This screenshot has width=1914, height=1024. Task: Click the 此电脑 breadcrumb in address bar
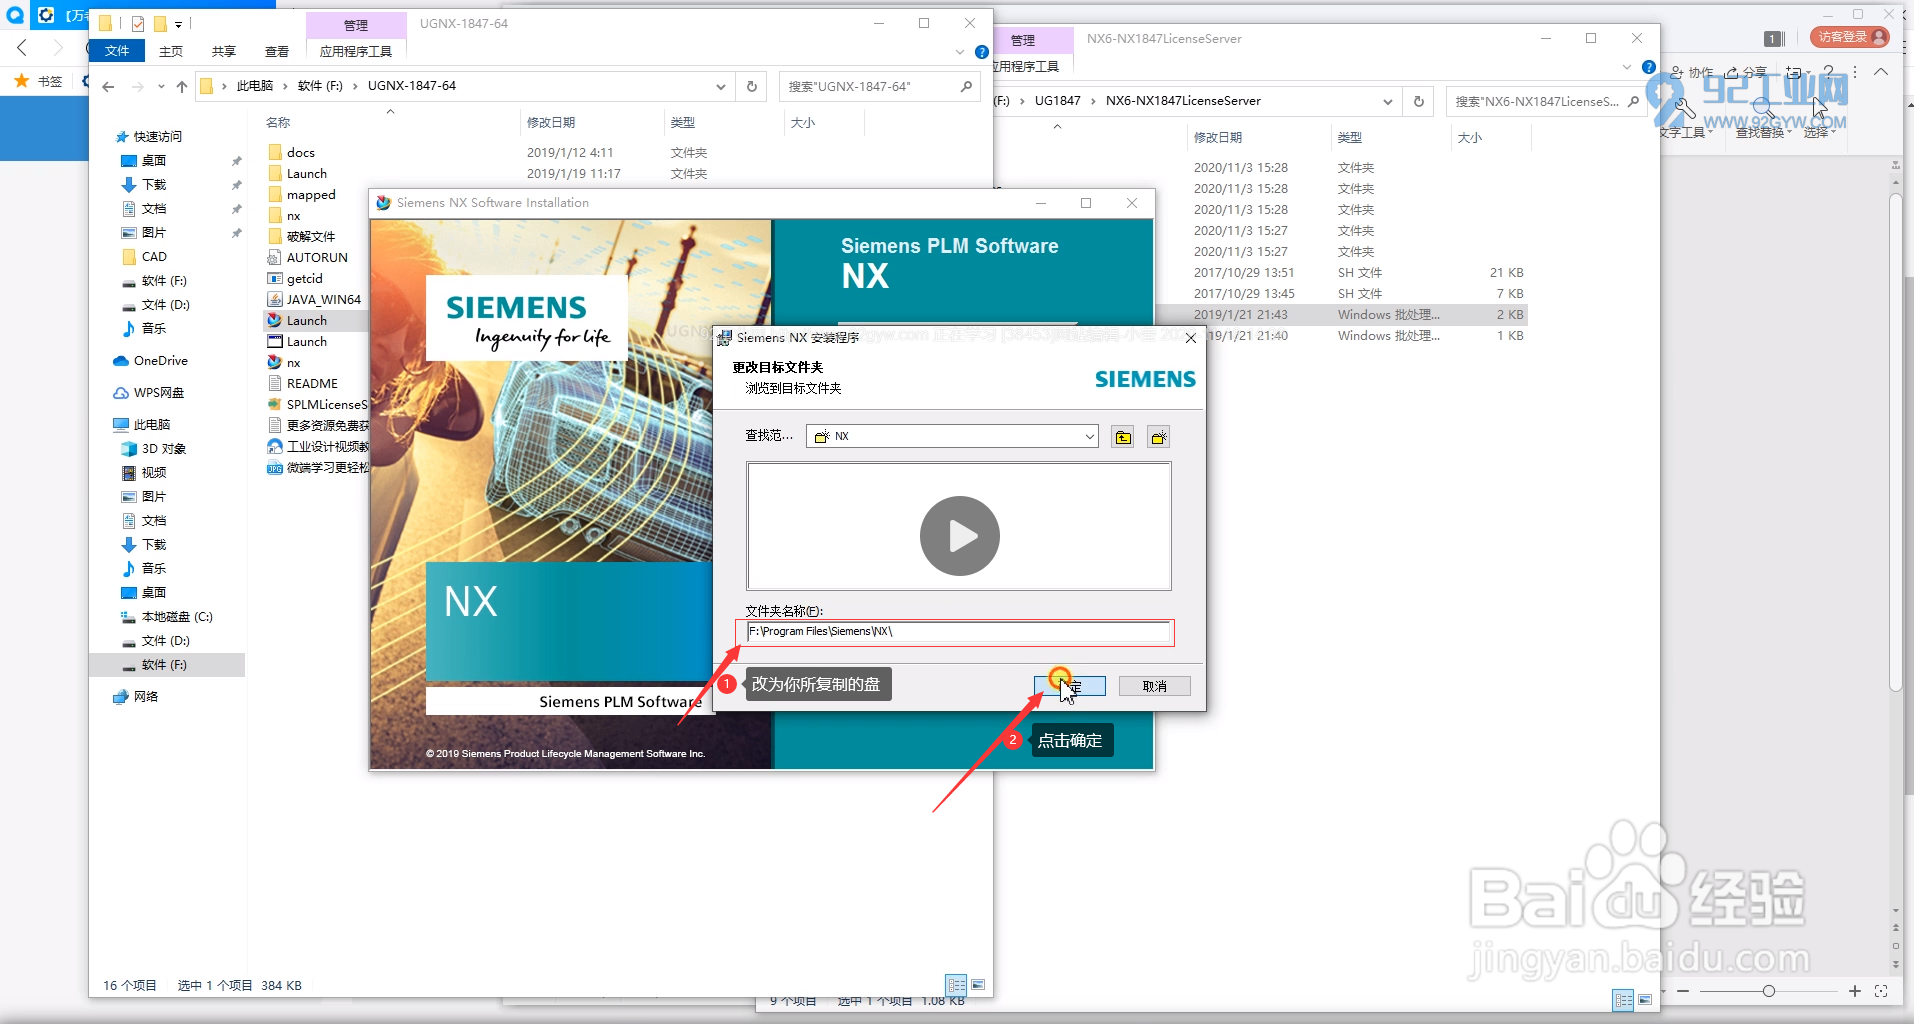(x=254, y=86)
